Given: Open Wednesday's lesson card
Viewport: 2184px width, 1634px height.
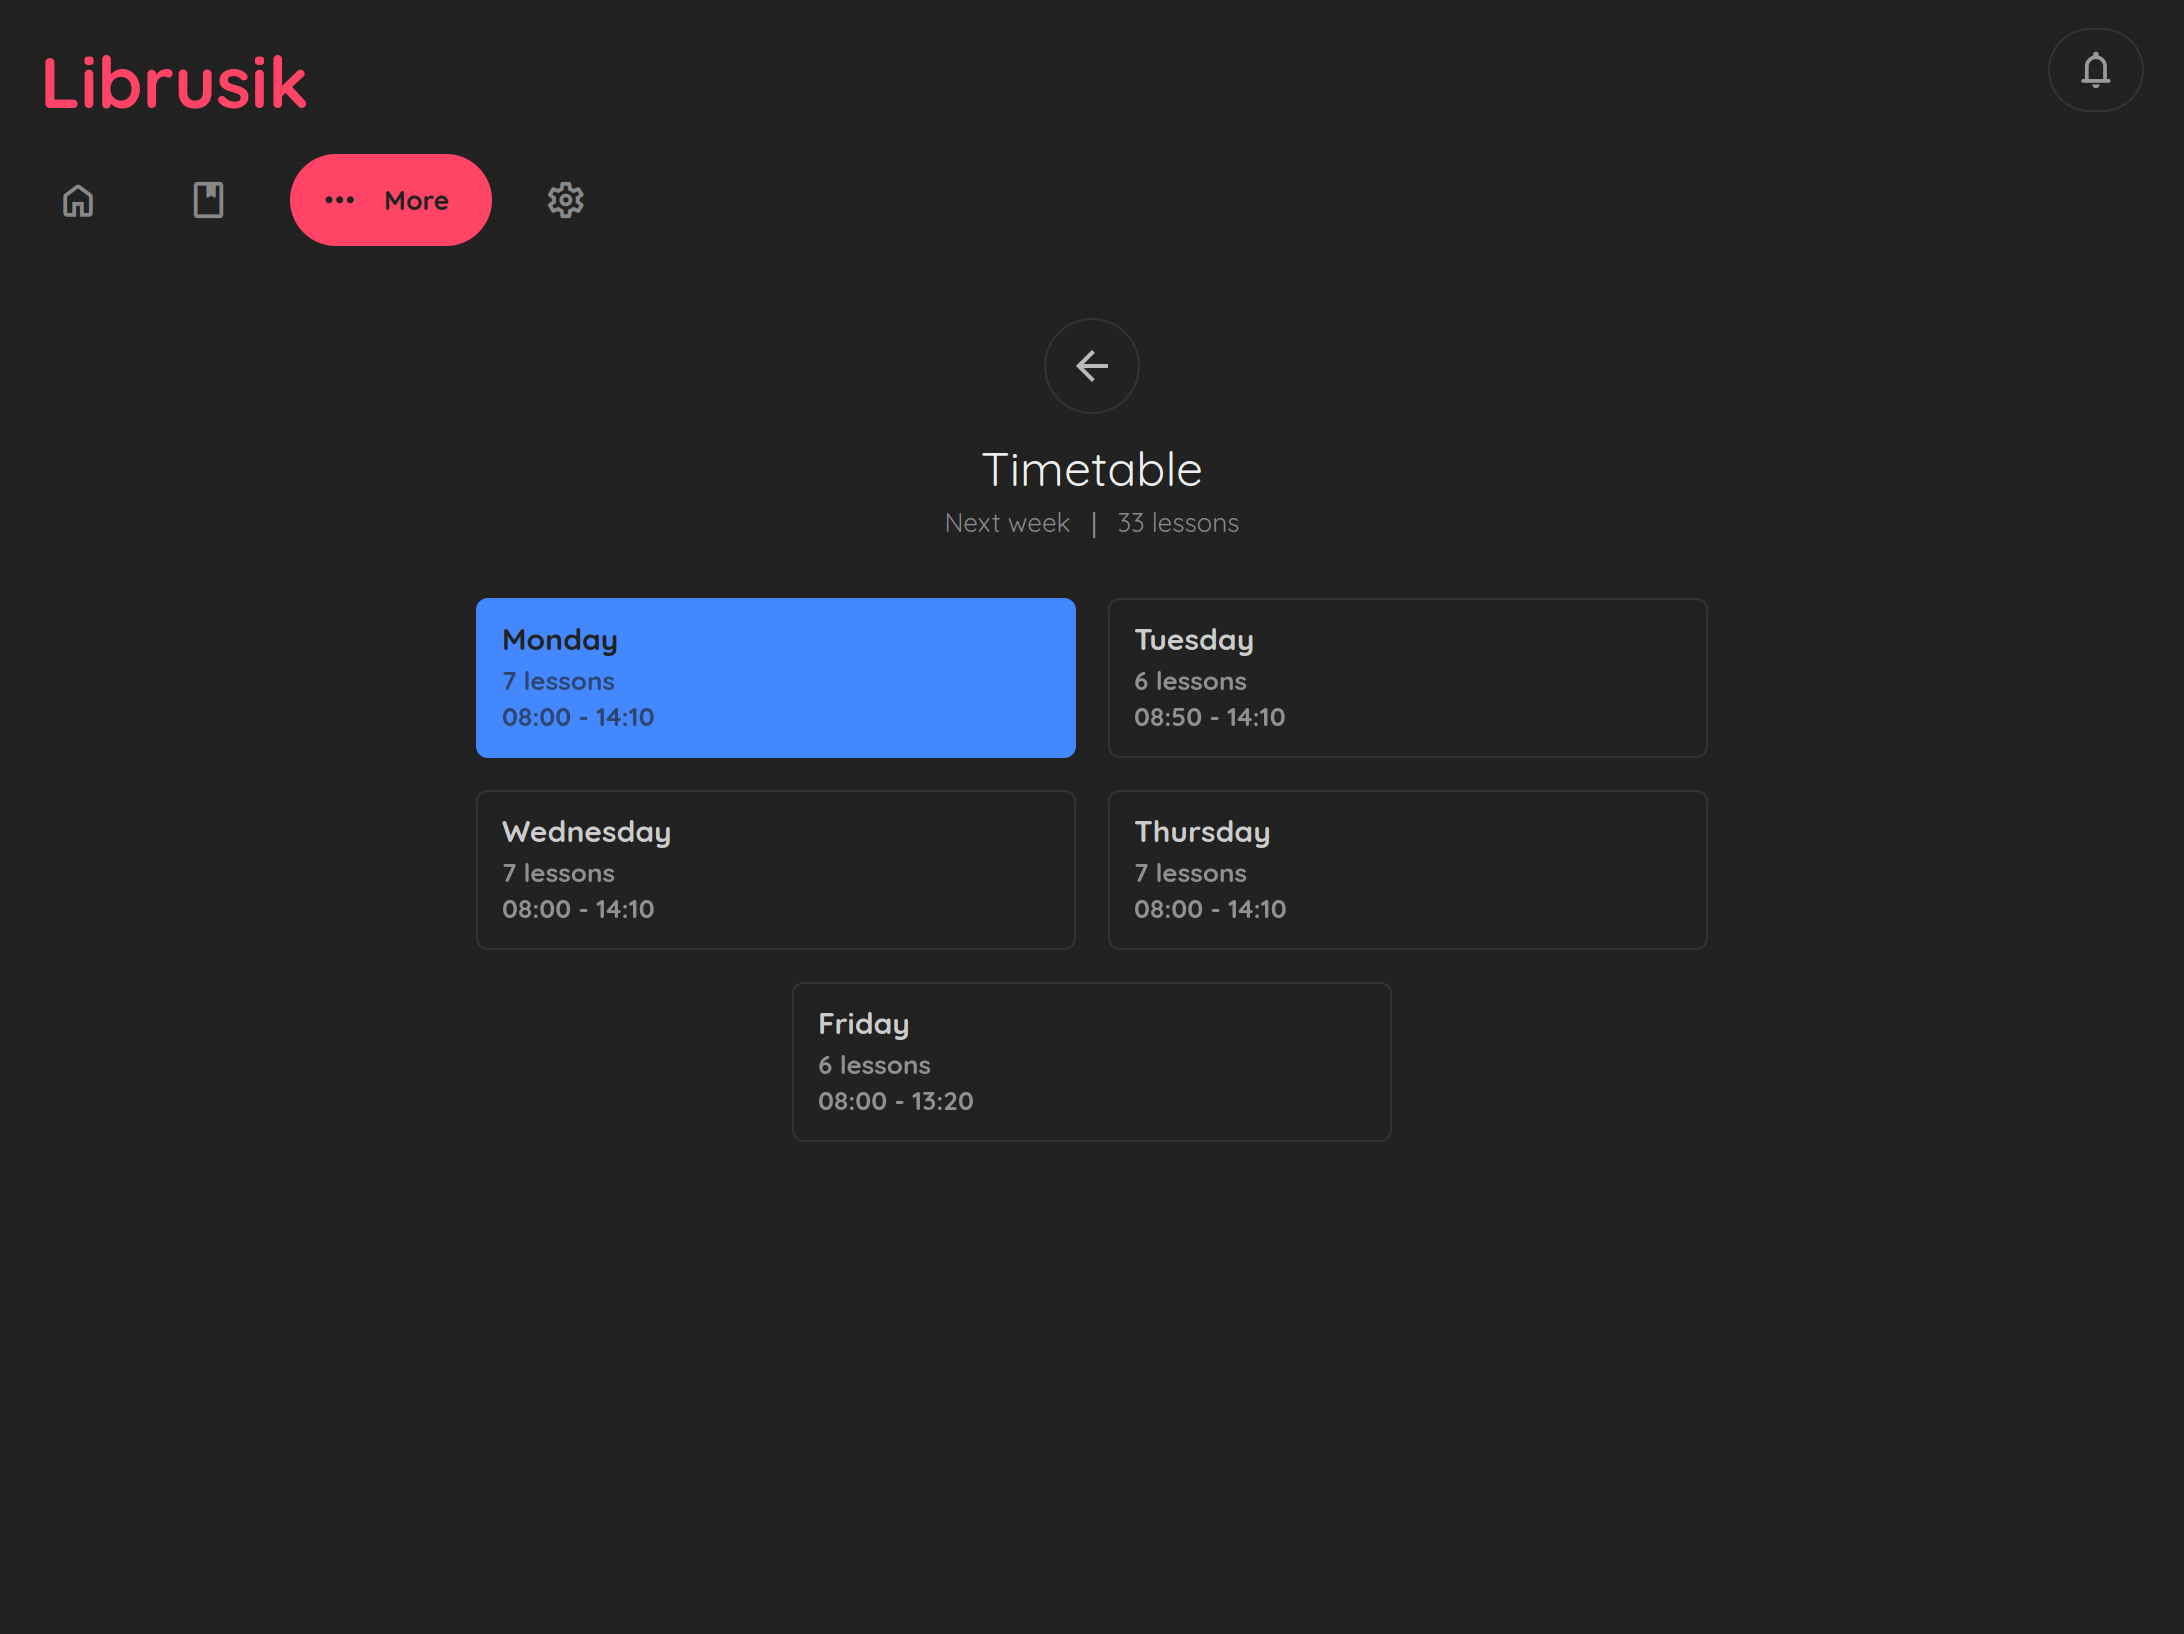Looking at the screenshot, I should point(775,869).
